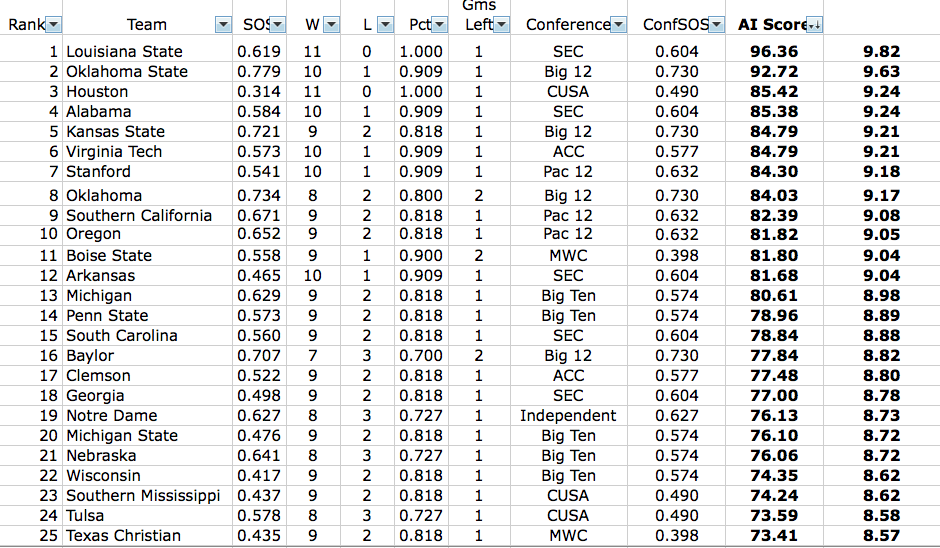Open the L column filter dropdown

click(385, 25)
